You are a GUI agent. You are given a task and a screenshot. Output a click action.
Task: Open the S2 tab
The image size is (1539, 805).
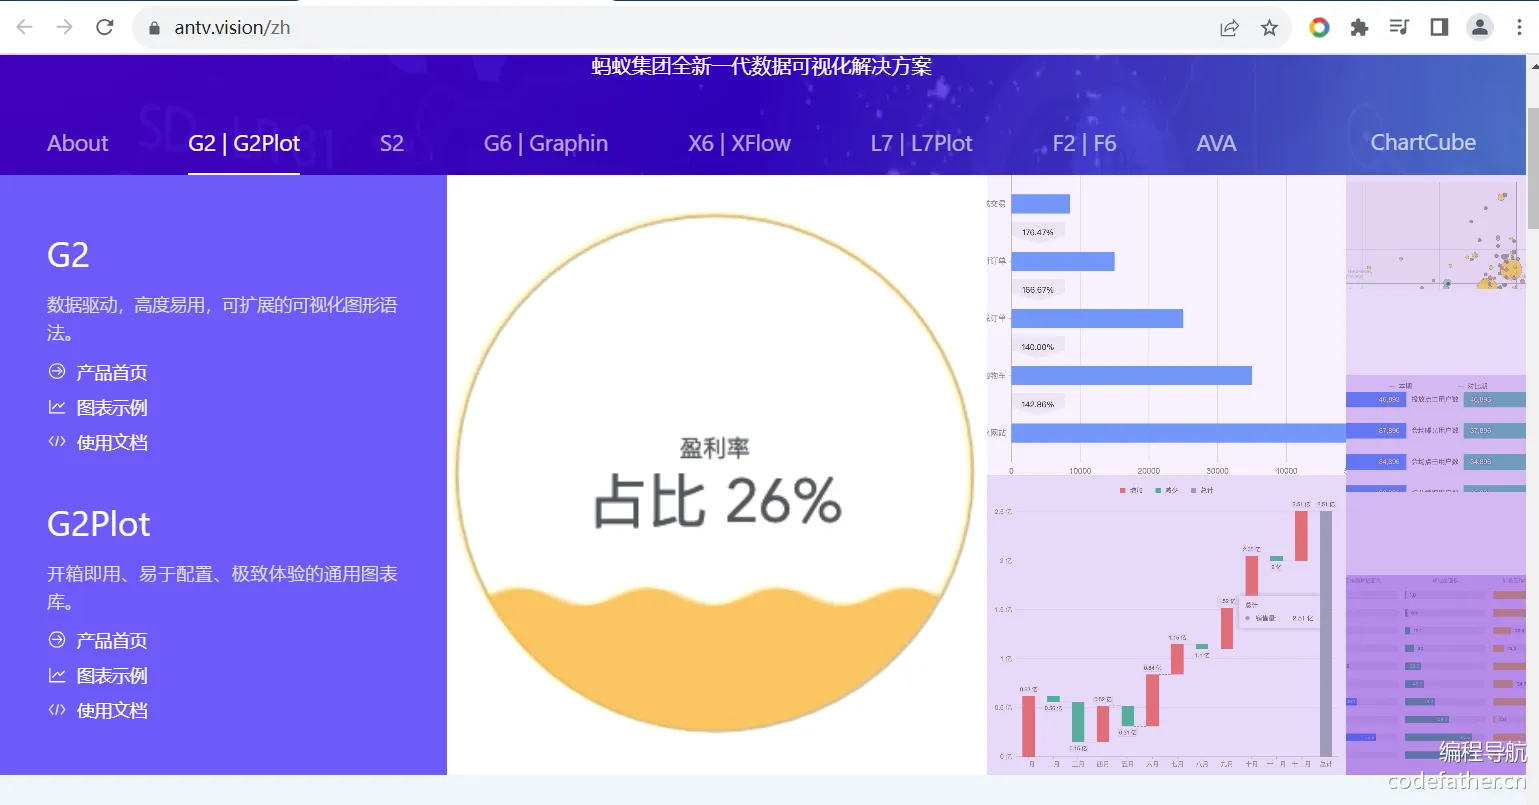pos(392,143)
